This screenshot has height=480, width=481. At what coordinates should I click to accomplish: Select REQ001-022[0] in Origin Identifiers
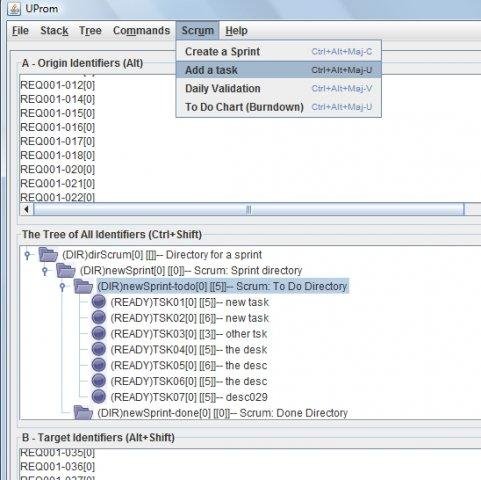point(57,197)
